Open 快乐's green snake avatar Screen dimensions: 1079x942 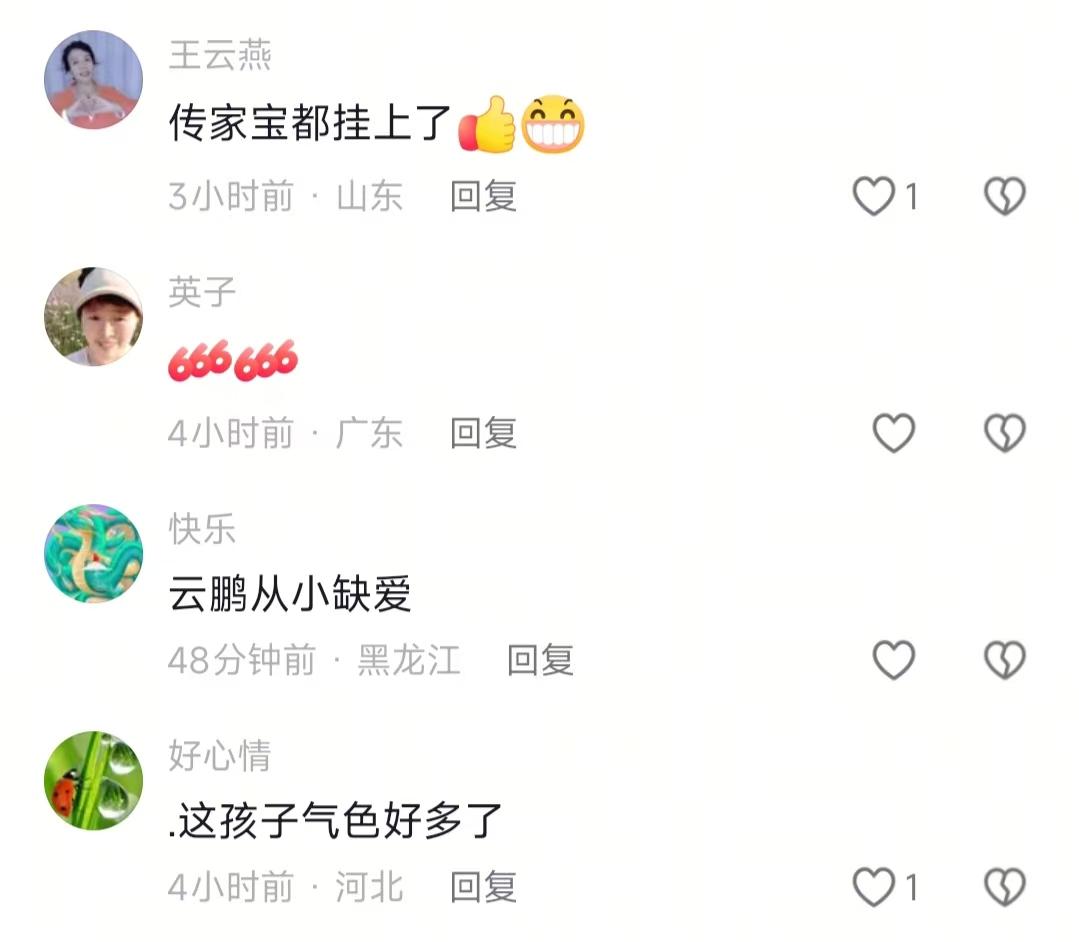(94, 554)
